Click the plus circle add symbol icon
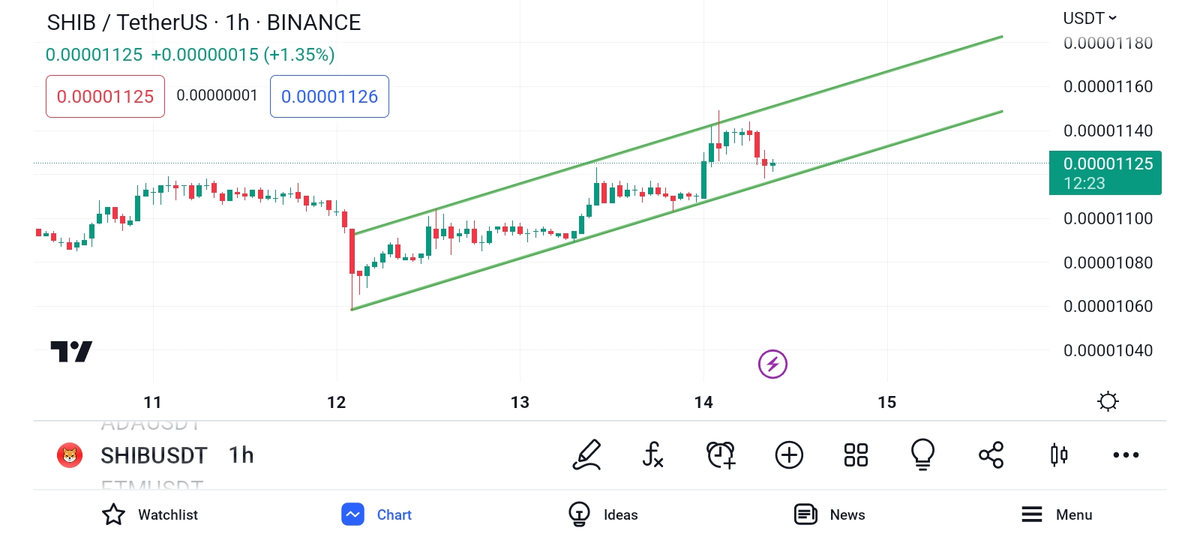The image size is (1200, 540). pyautogui.click(x=789, y=455)
